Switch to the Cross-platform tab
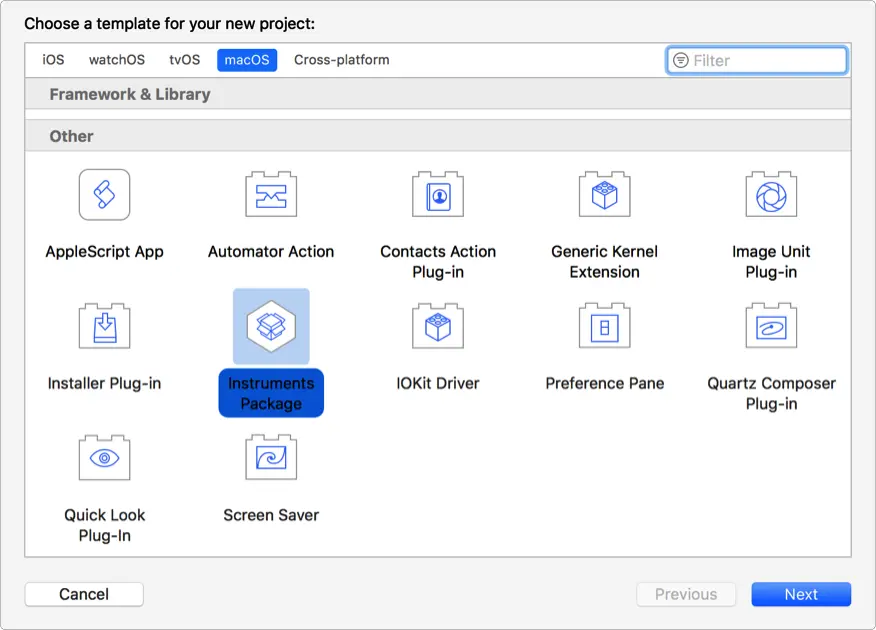876x630 pixels. point(341,60)
